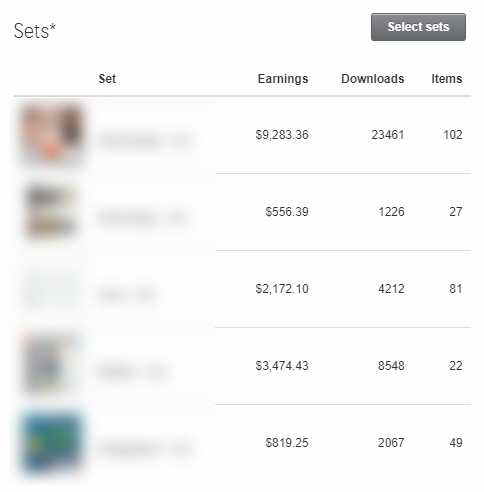The image size is (484, 492).
Task: Open the thumbnail of the $556.39 set
Action: (51, 212)
